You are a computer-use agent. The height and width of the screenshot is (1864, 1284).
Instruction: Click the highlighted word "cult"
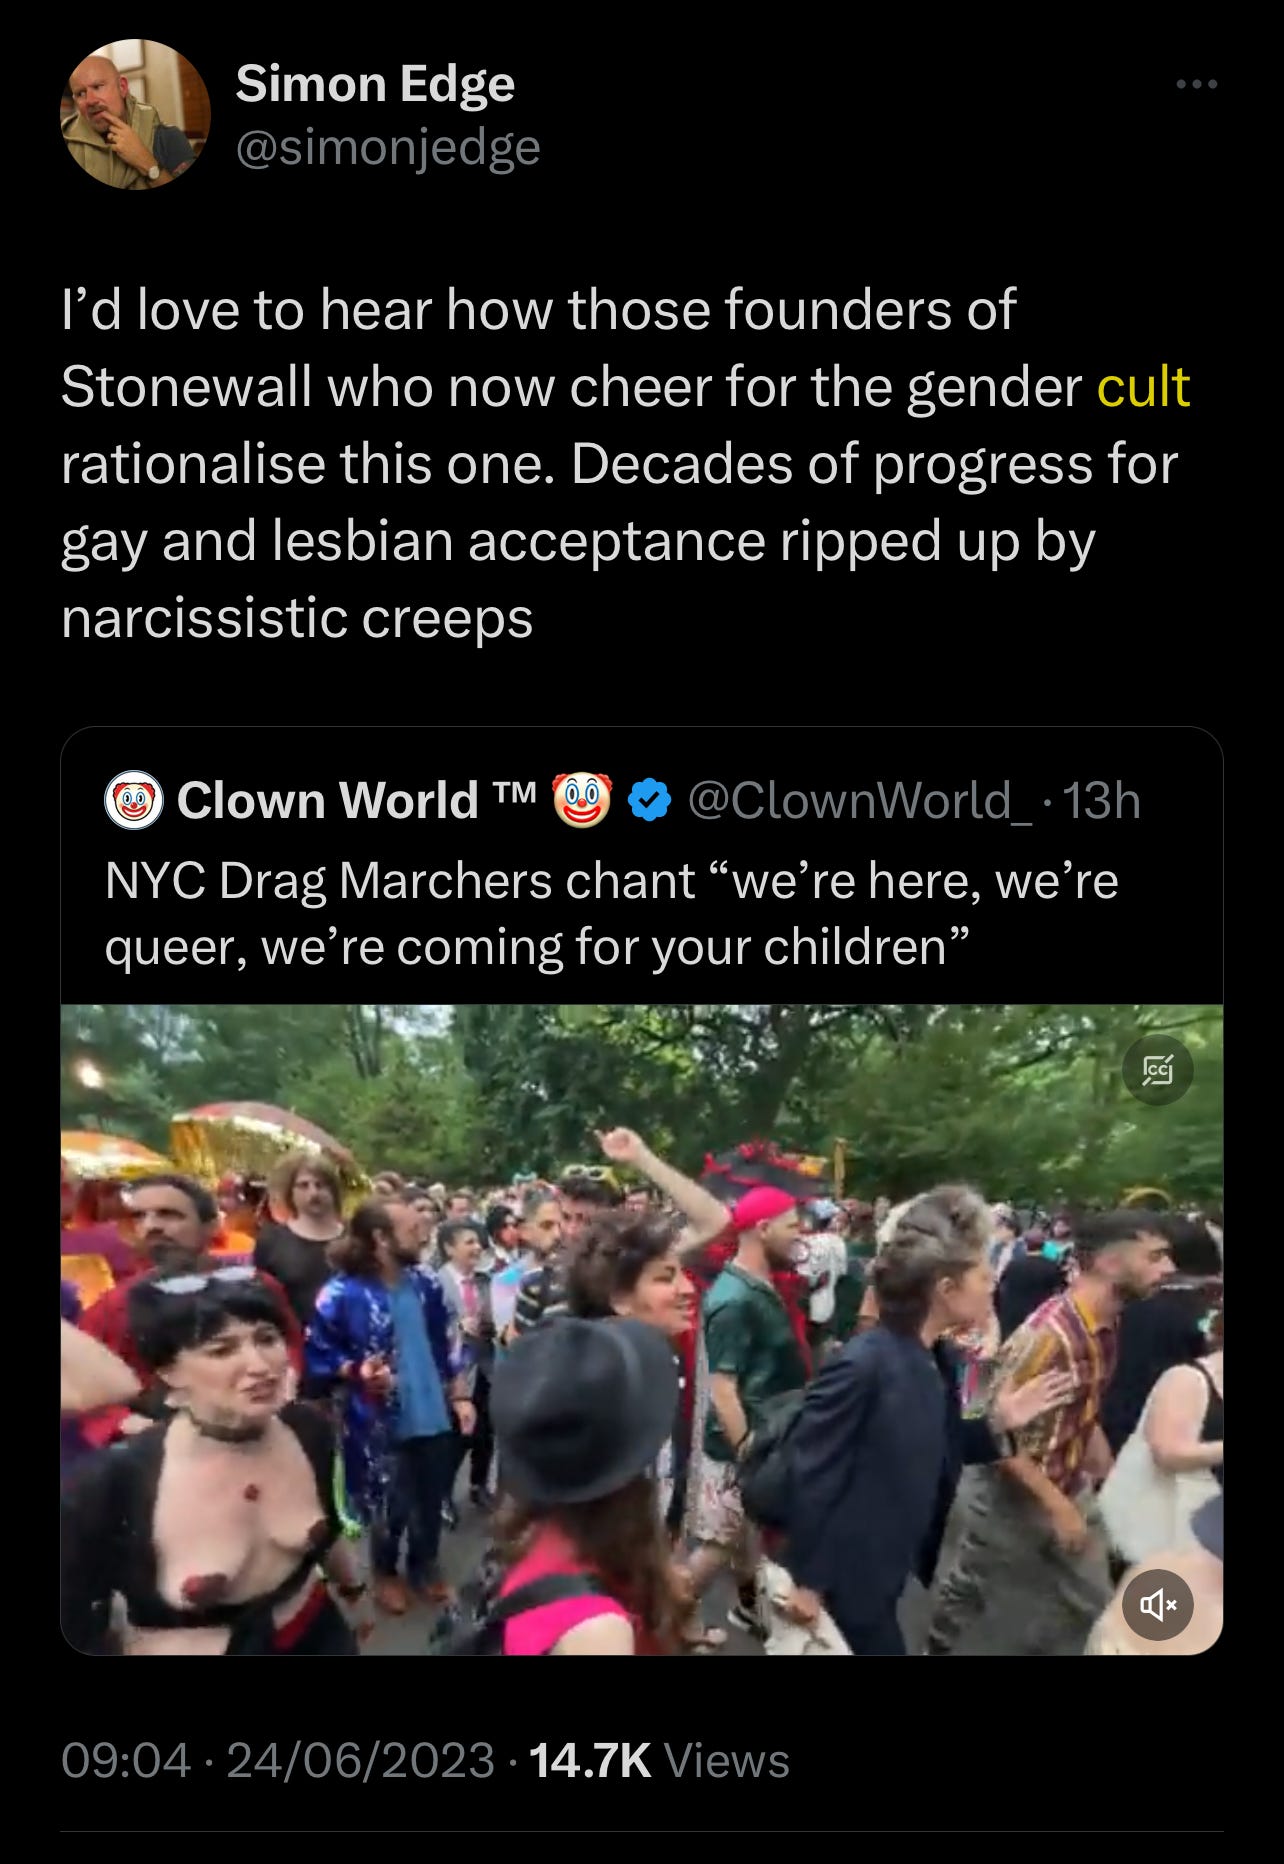(x=1143, y=387)
